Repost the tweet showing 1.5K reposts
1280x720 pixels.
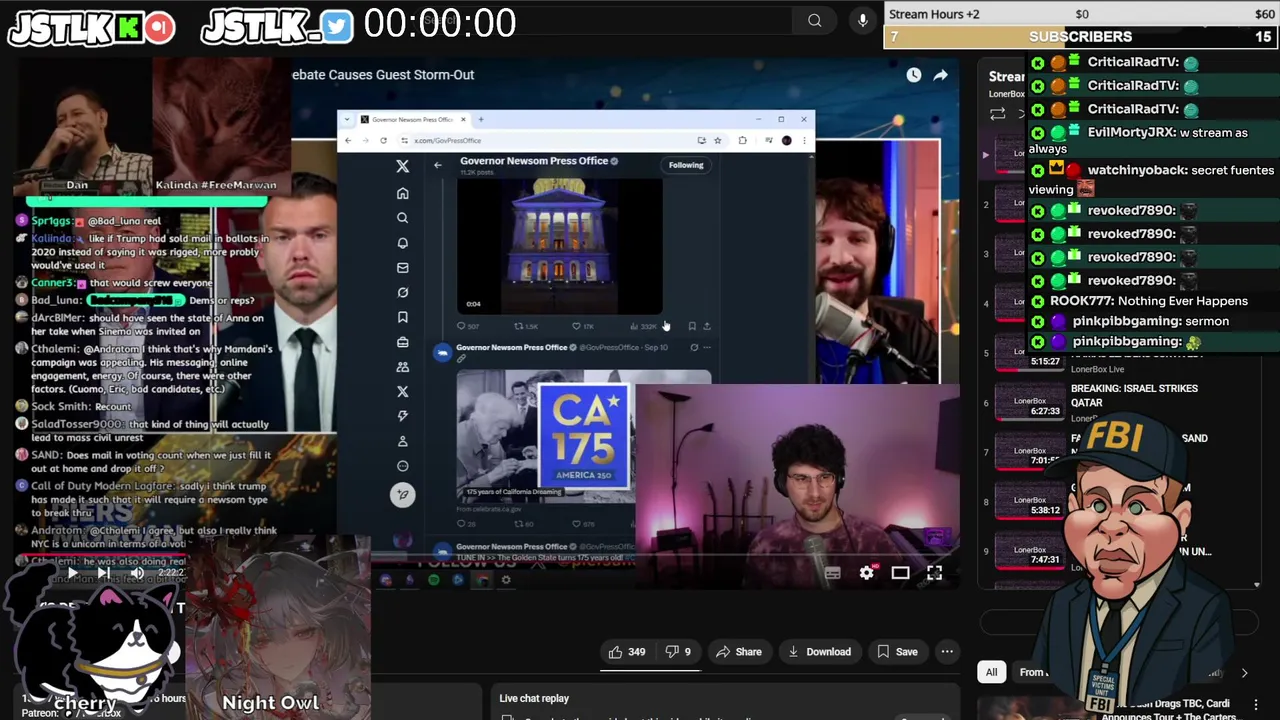[526, 326]
